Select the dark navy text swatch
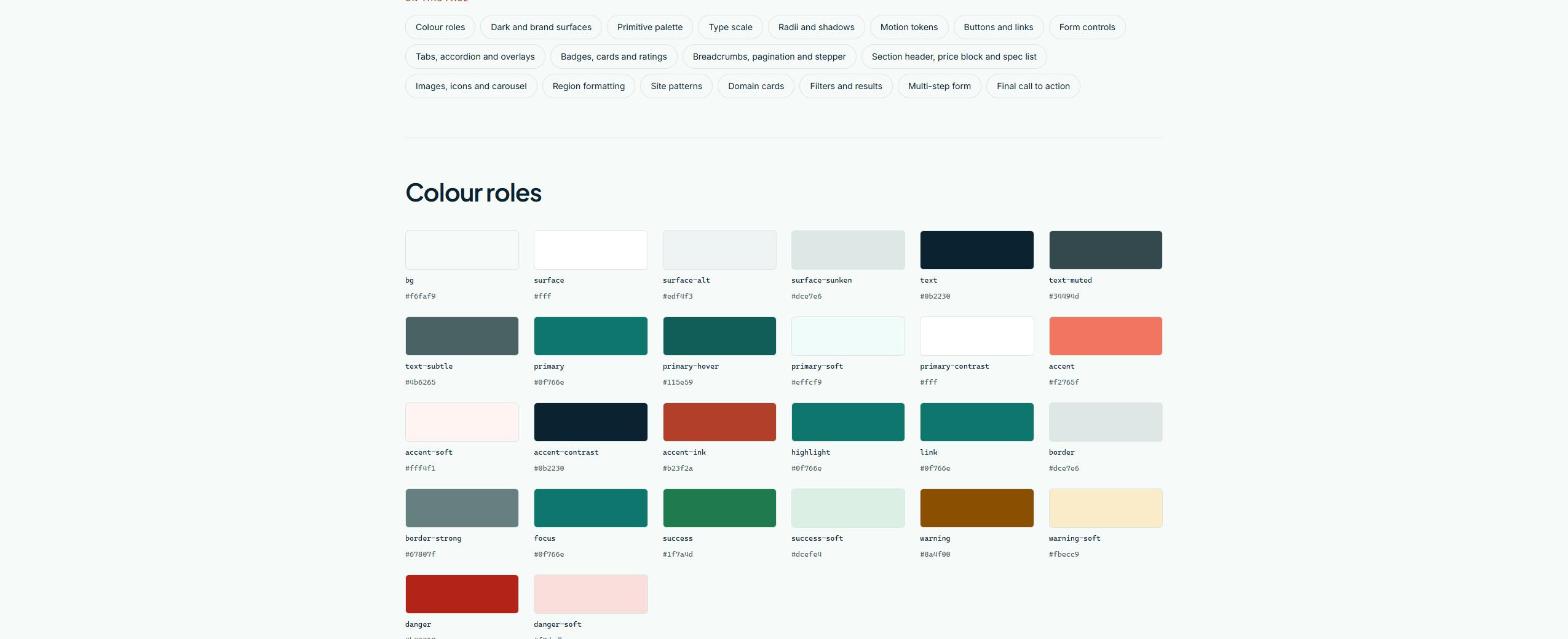Screen dimensions: 1568x639 977,250
